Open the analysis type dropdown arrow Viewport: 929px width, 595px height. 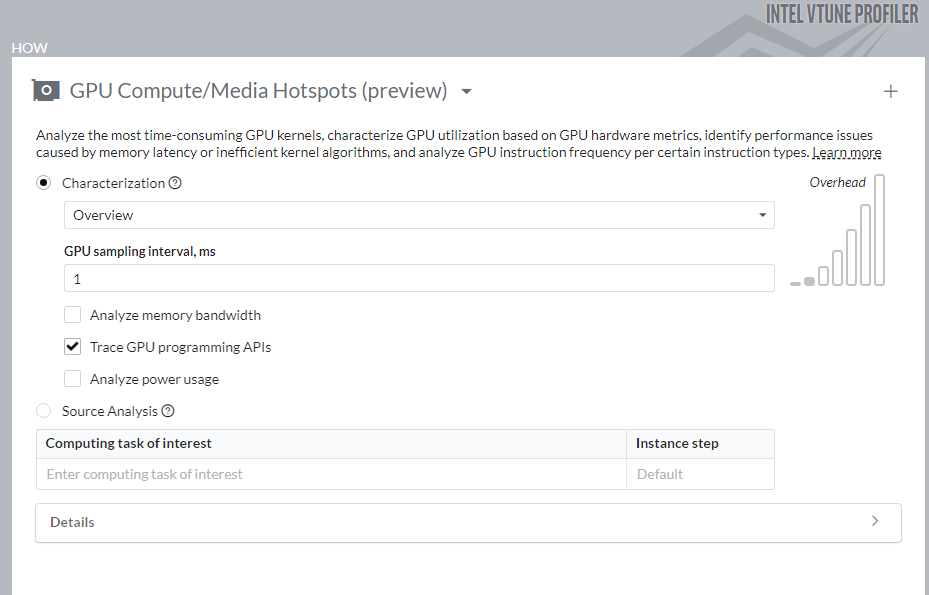click(466, 92)
